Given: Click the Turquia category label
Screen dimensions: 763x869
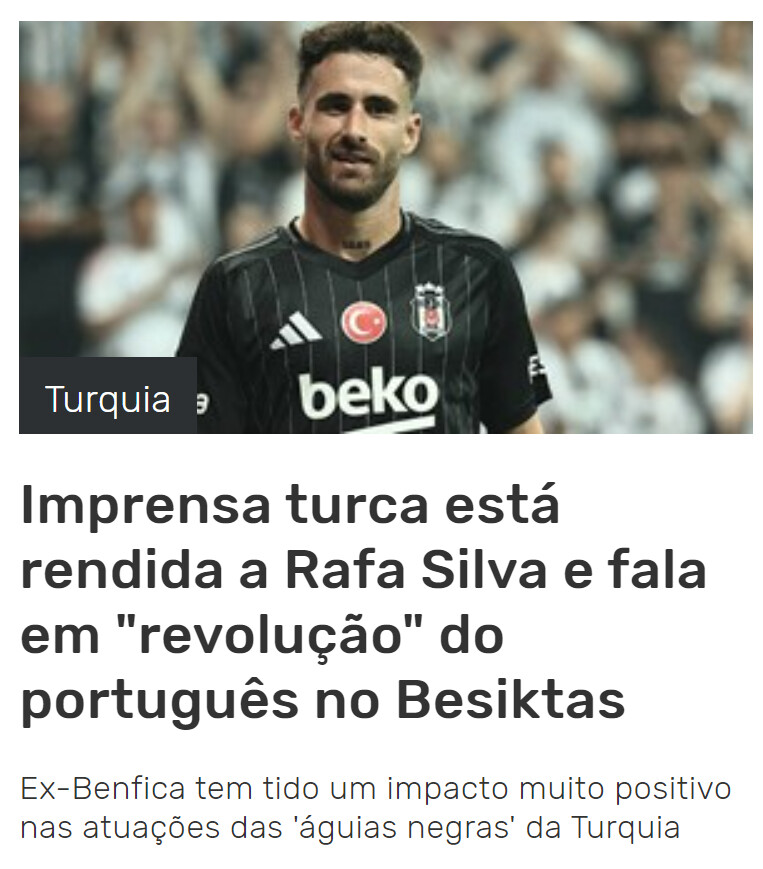Looking at the screenshot, I should tap(108, 398).
